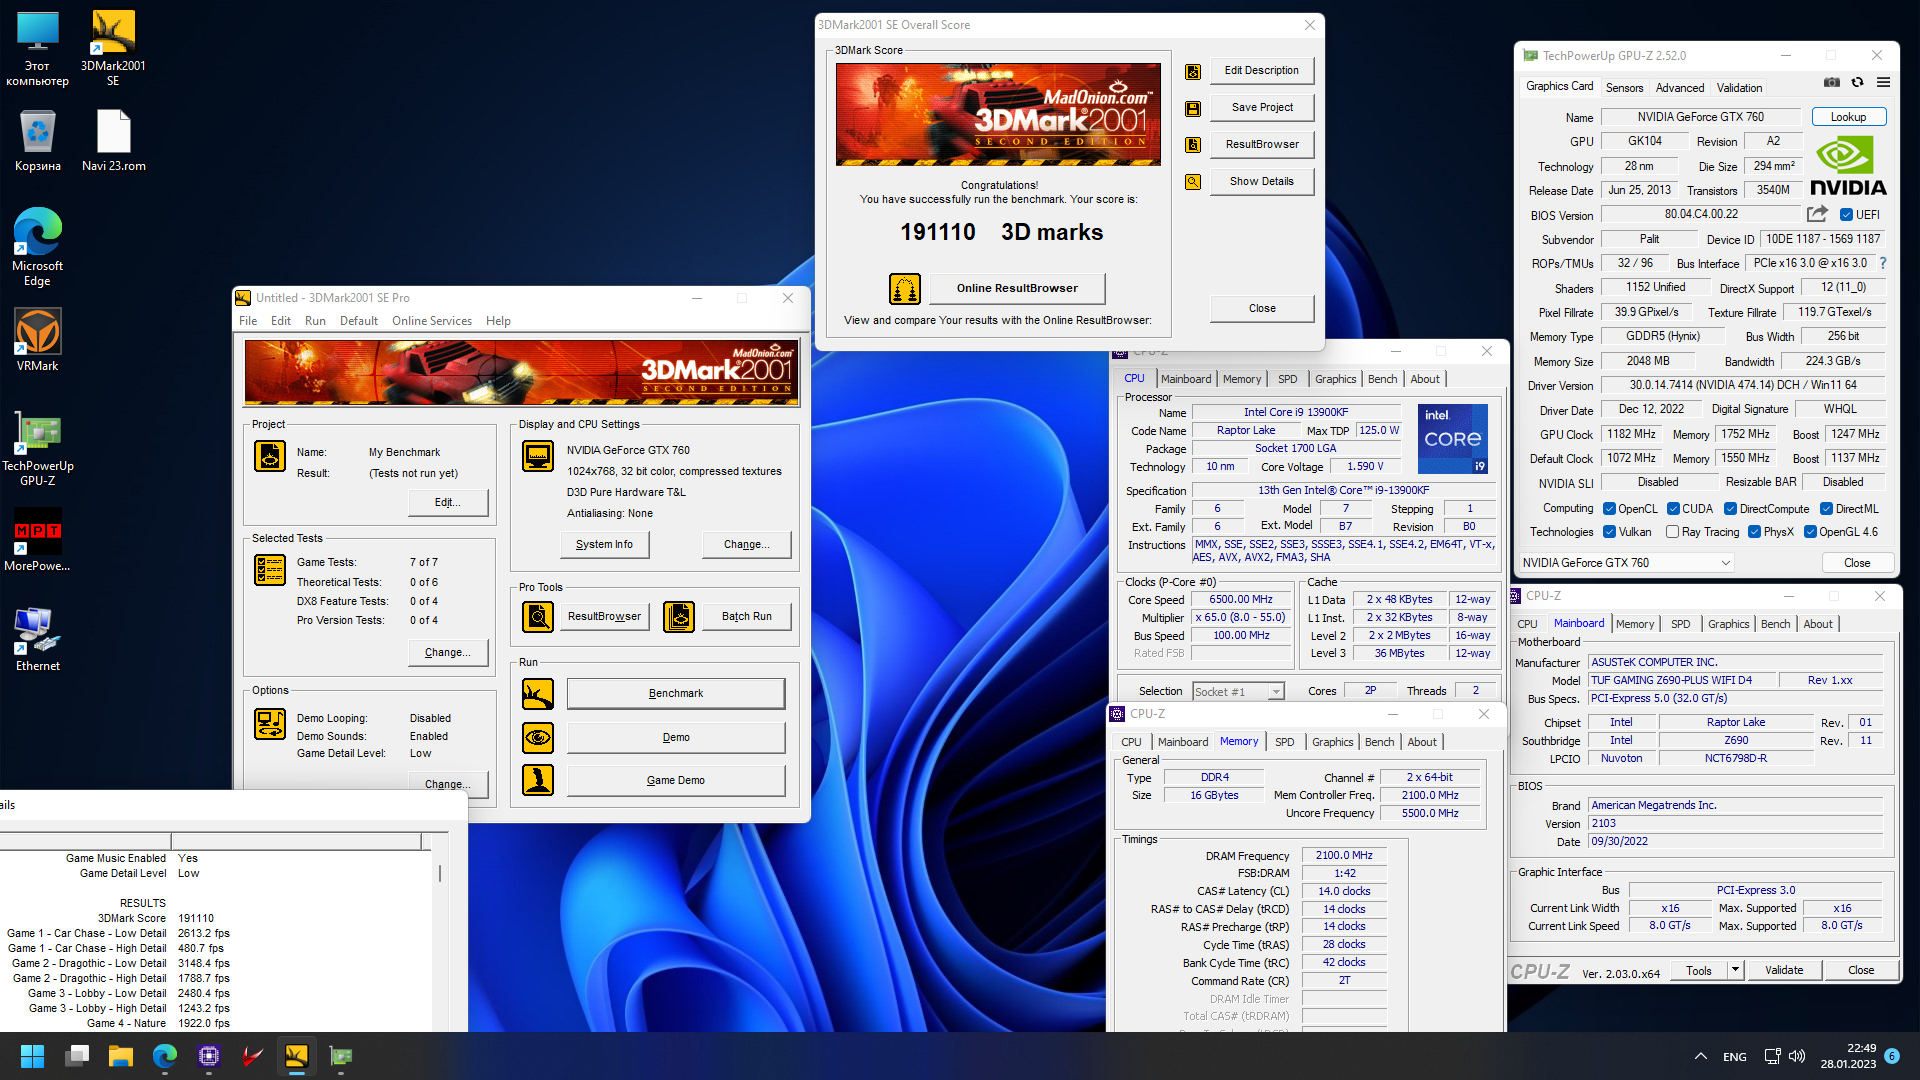The height and width of the screenshot is (1080, 1920).
Task: Click the Windows Start button on taskbar
Action: pos(32,1056)
